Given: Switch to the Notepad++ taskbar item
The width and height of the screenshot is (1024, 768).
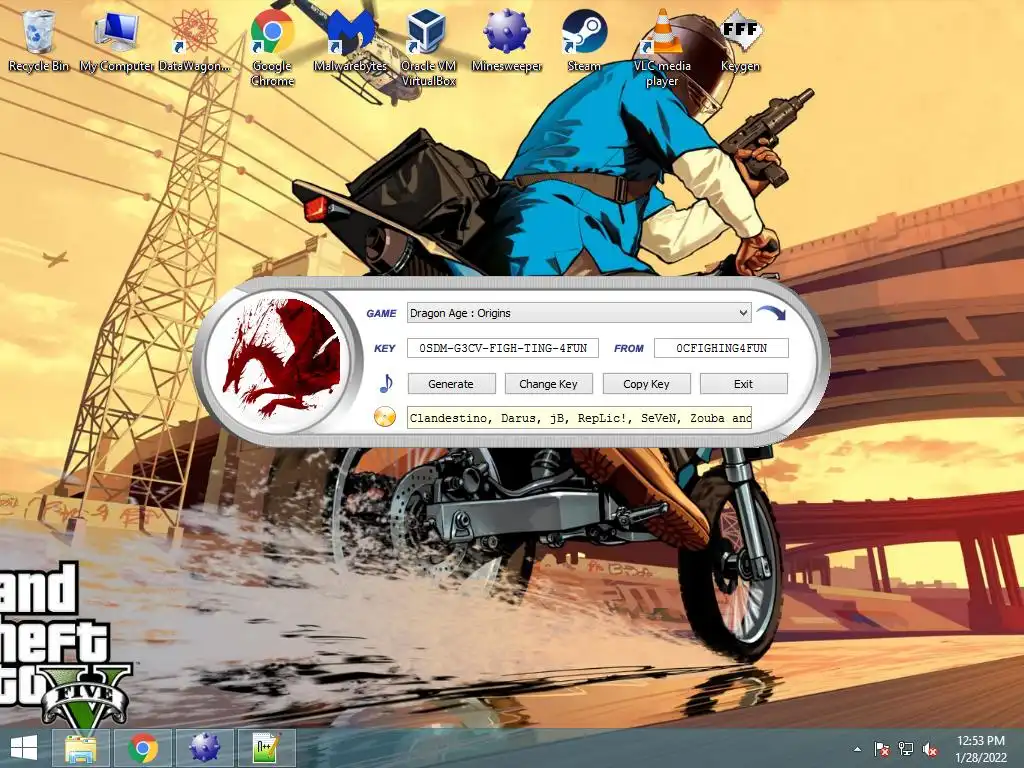Looking at the screenshot, I should click(x=266, y=748).
